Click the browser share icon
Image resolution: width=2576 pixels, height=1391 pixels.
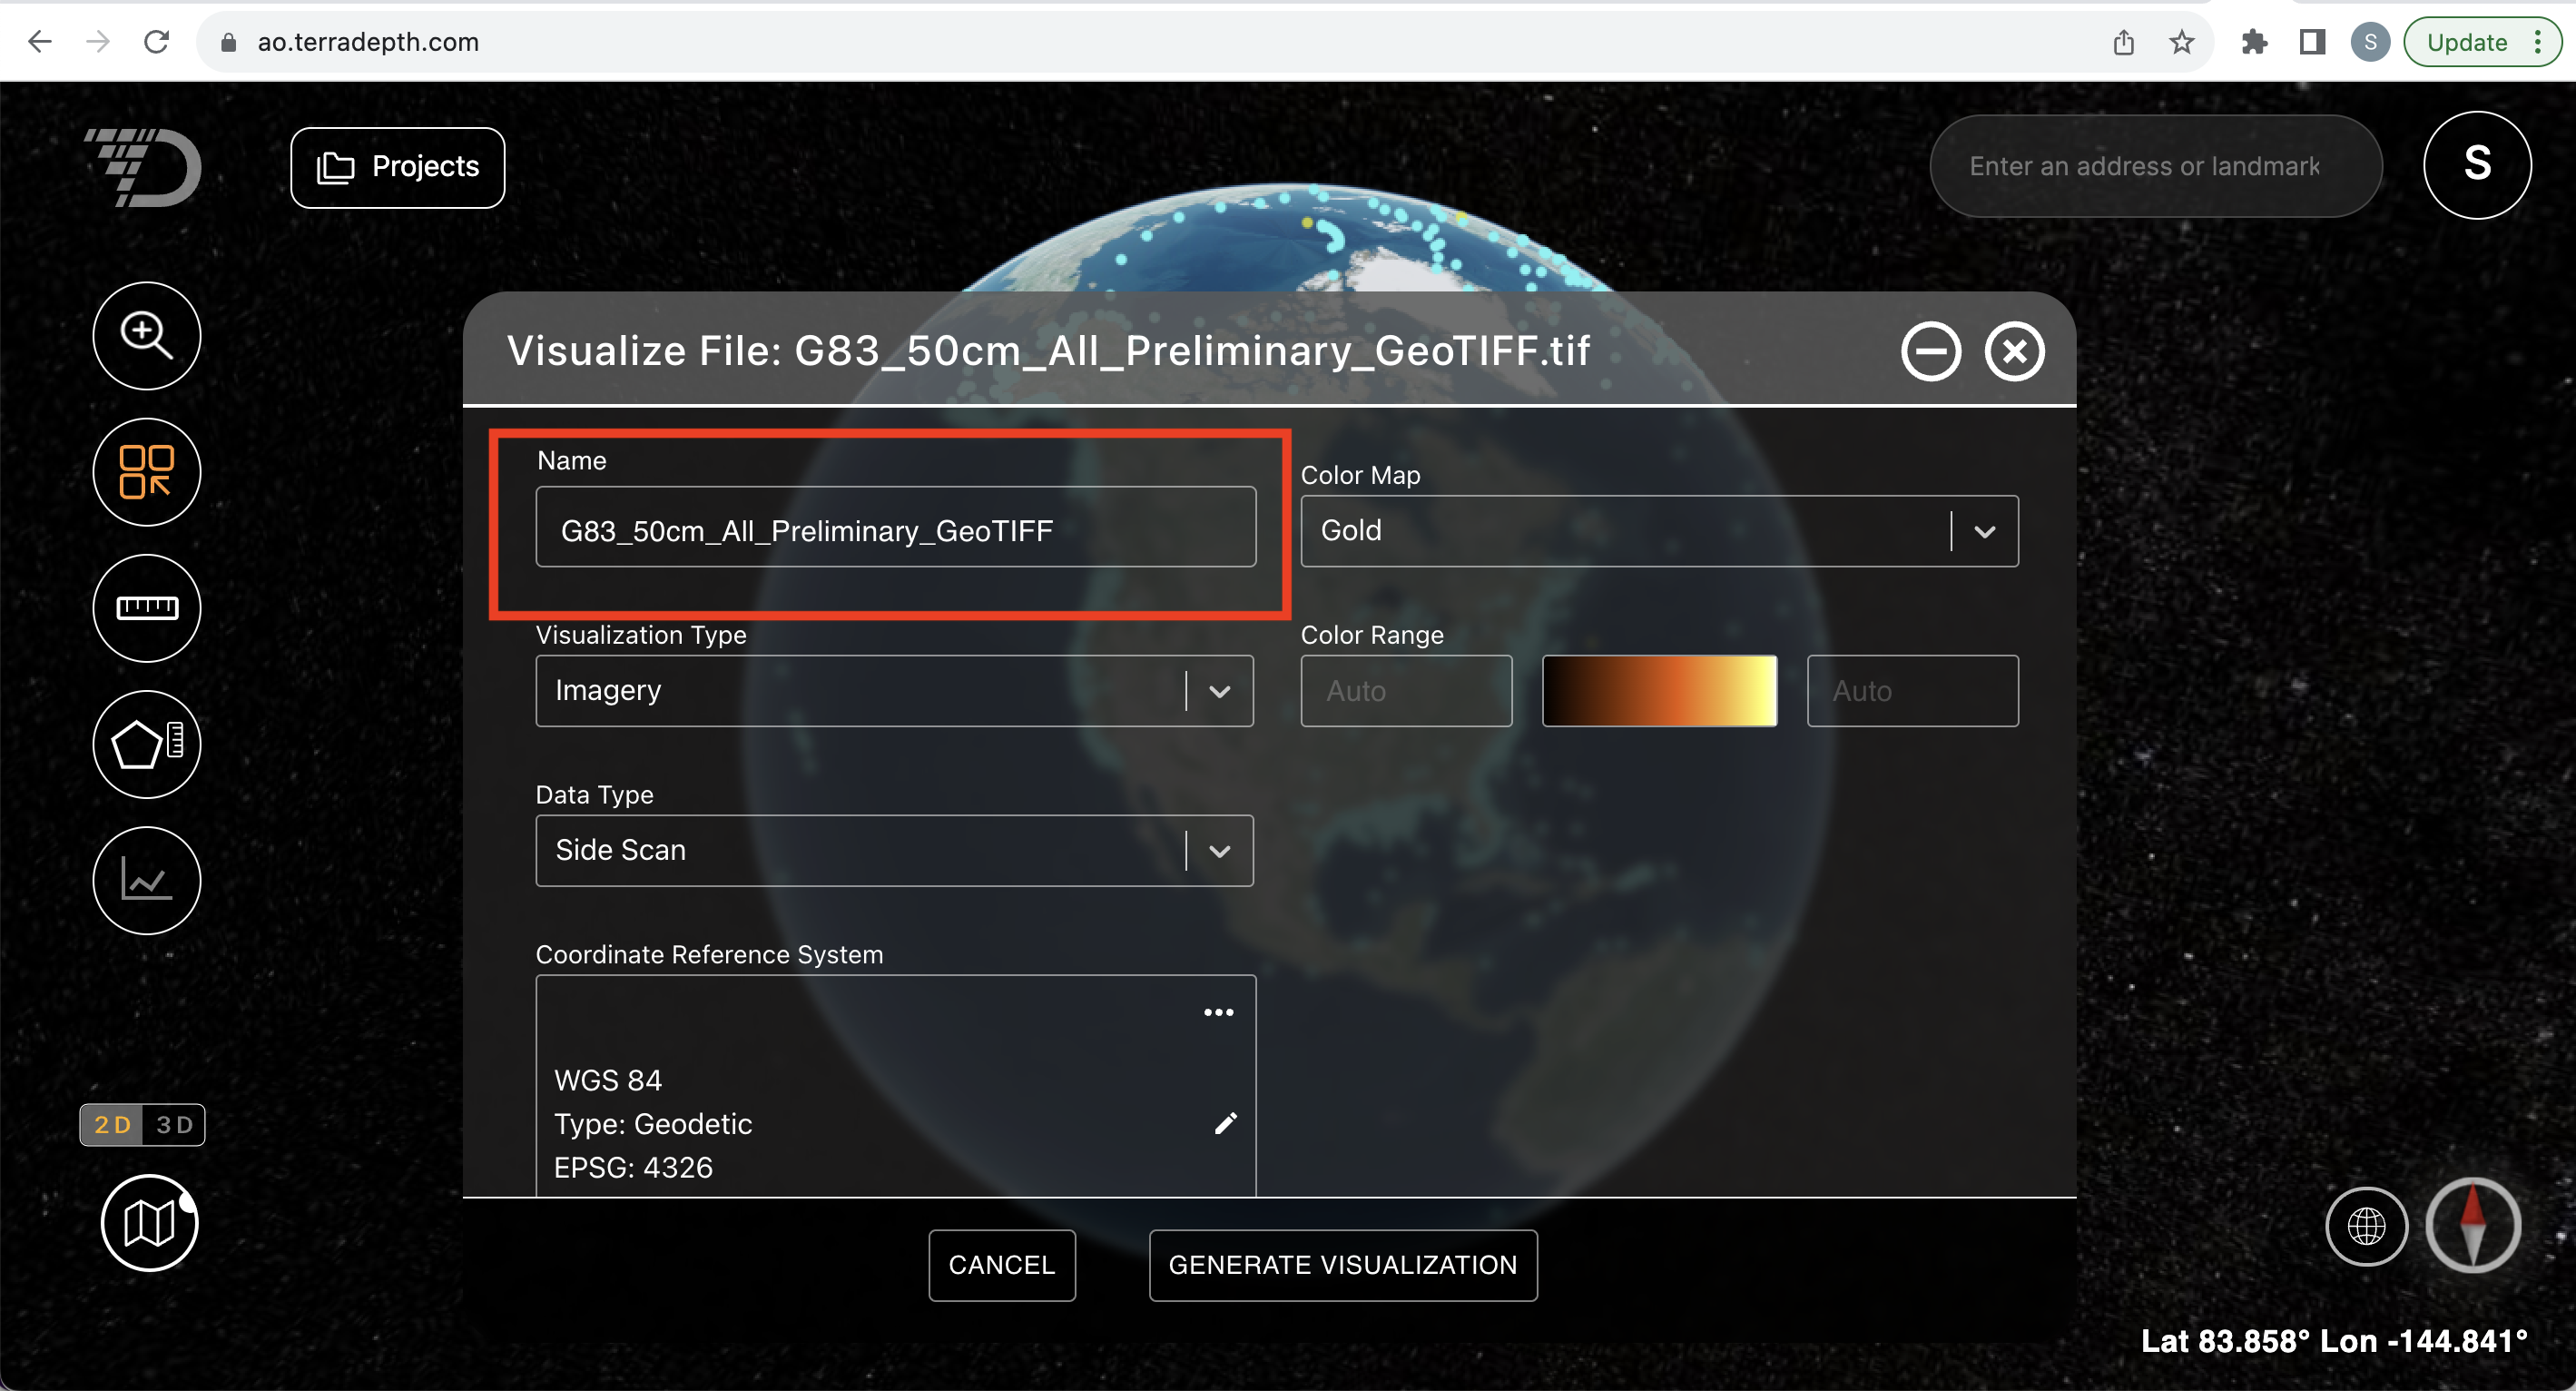[2124, 42]
